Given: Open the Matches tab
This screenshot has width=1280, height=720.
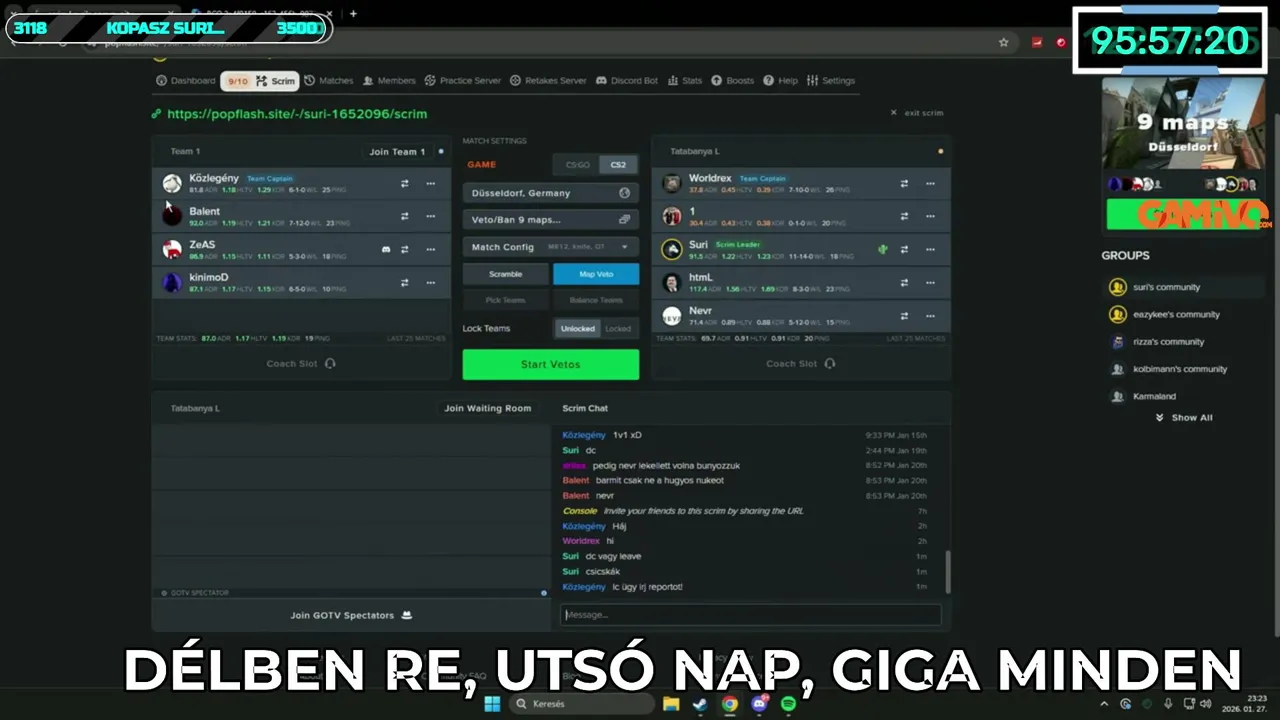Looking at the screenshot, I should pos(329,81).
